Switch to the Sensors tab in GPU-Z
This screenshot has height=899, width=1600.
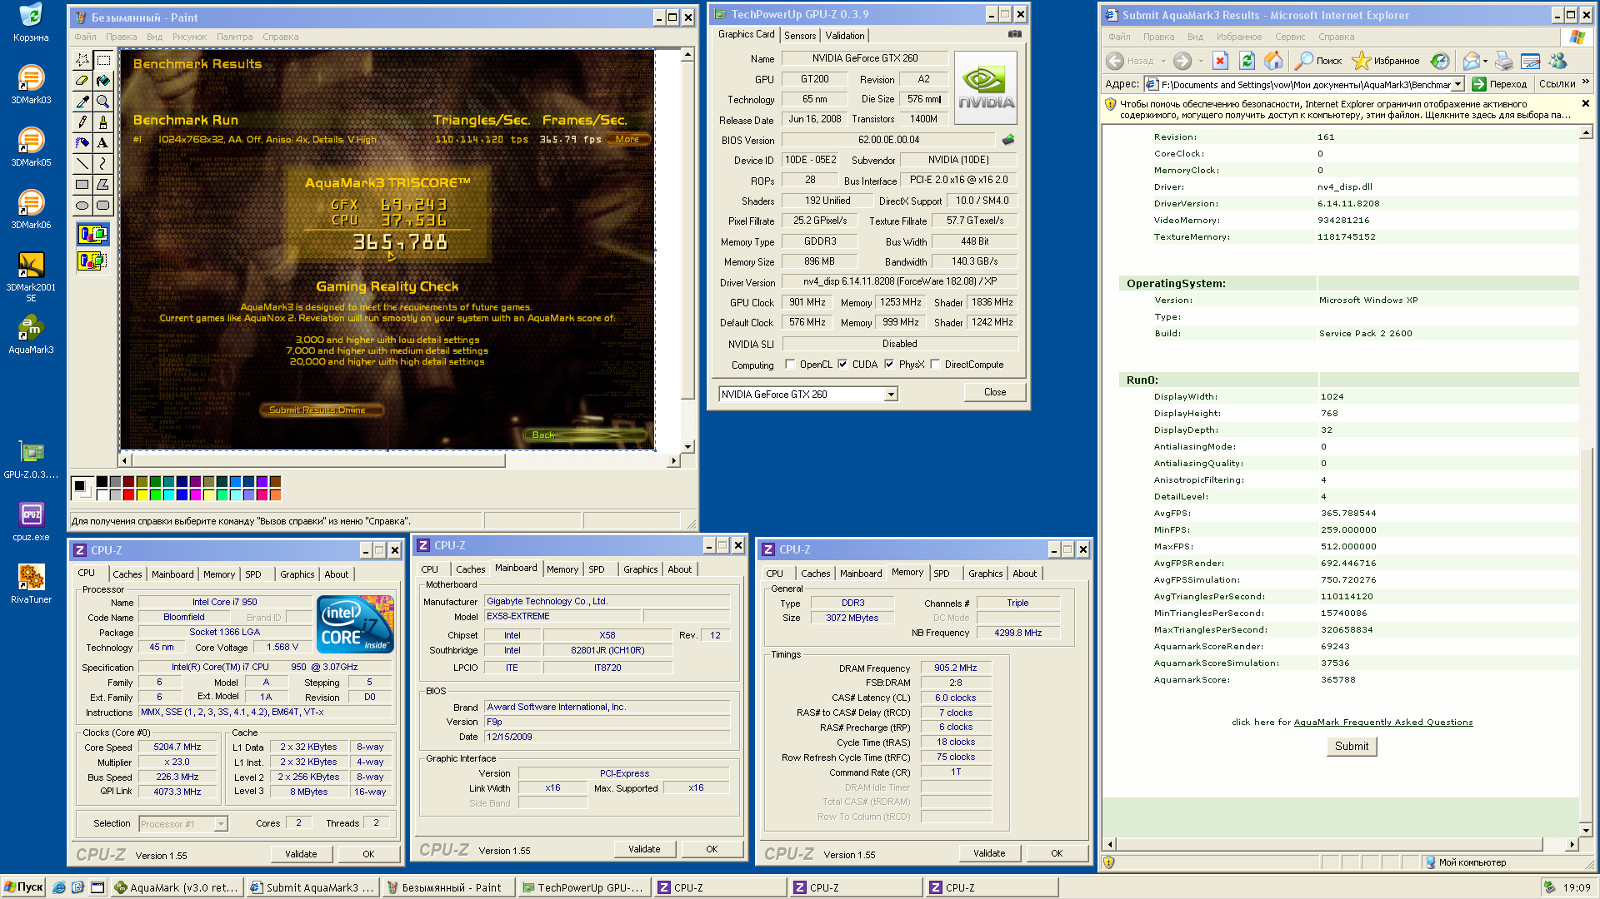coord(800,35)
